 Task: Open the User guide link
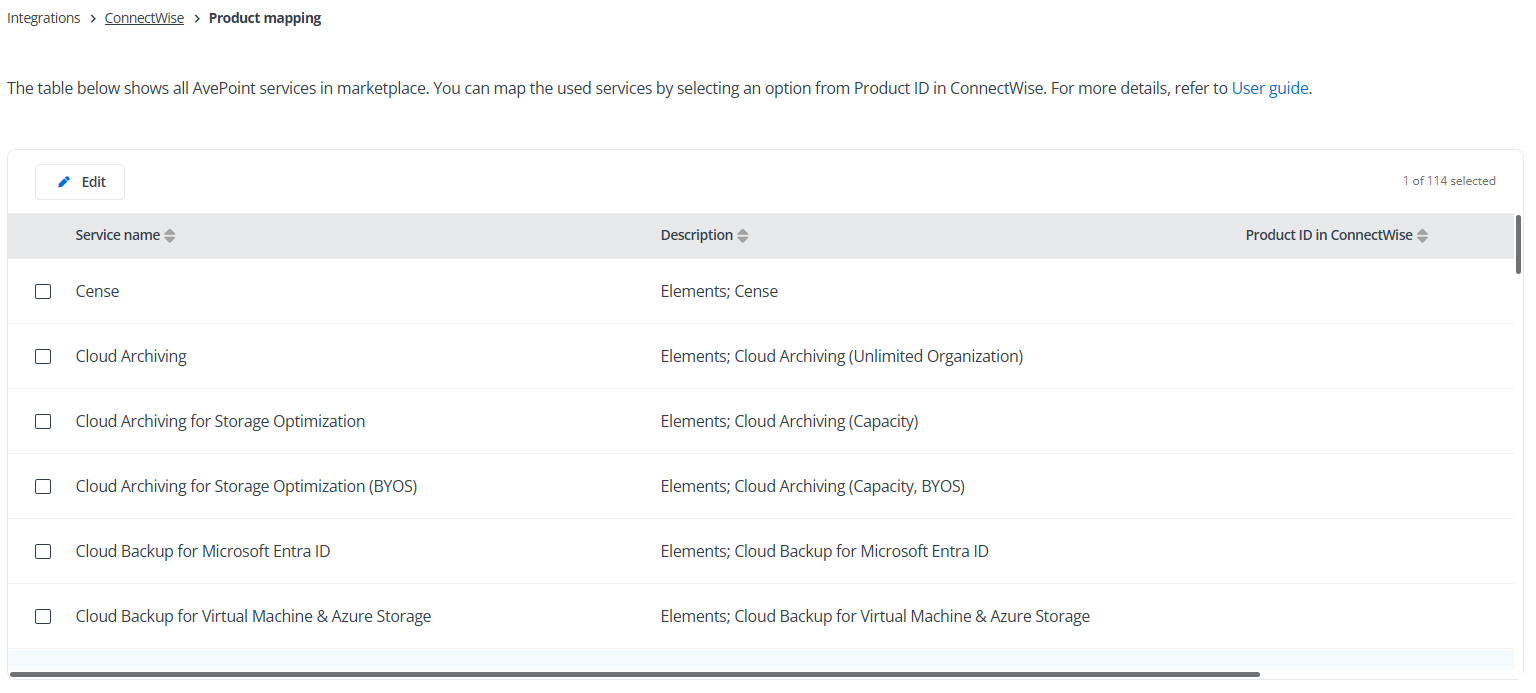click(1269, 88)
